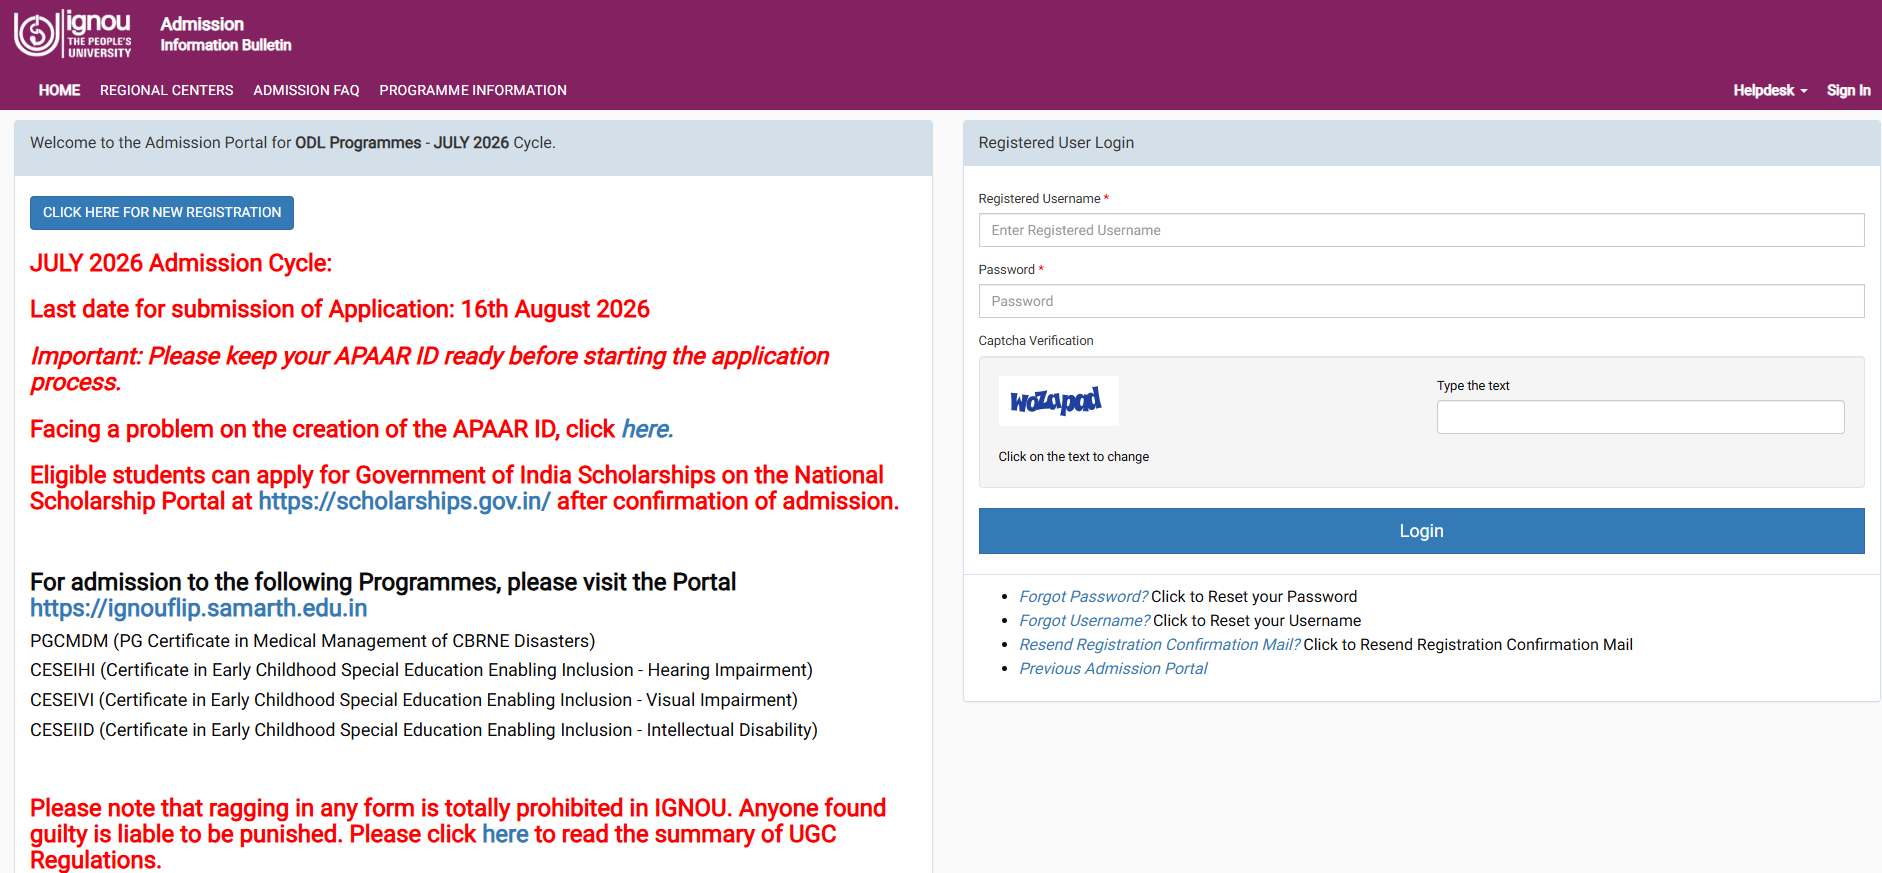Click here for new registration button
Image resolution: width=1882 pixels, height=873 pixels.
[x=162, y=213]
